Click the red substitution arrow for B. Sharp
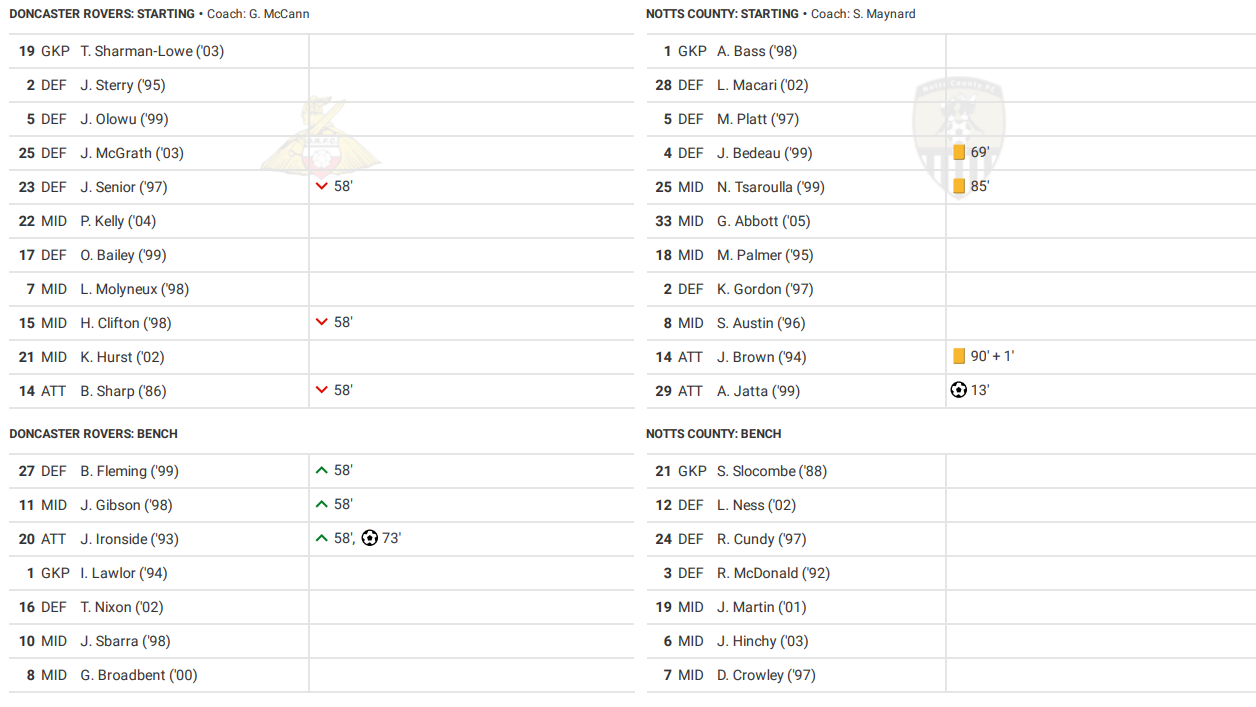 point(322,391)
